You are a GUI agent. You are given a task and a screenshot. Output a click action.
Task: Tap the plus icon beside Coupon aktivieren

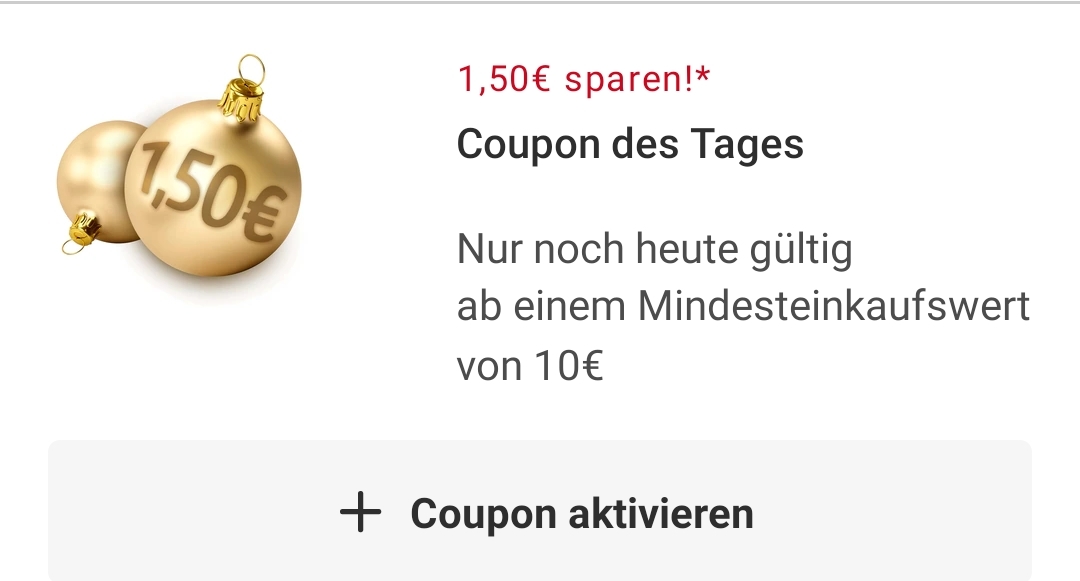click(x=360, y=513)
